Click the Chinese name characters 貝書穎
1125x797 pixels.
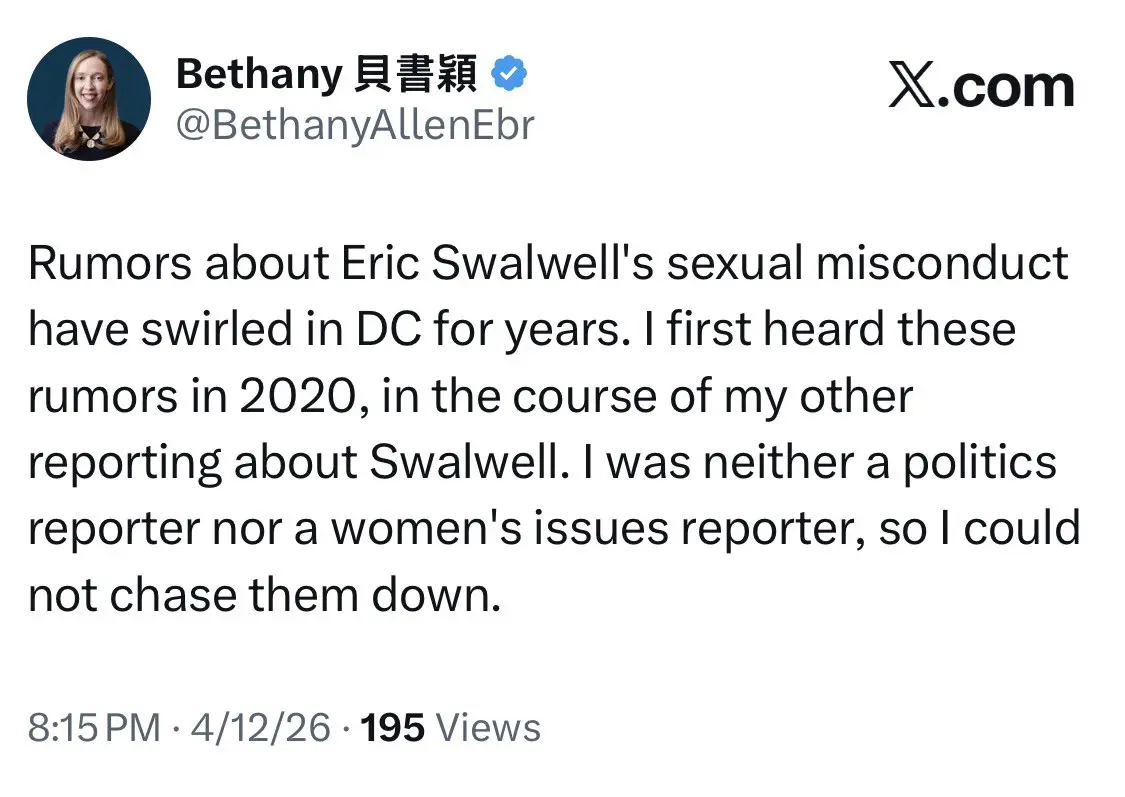[416, 75]
